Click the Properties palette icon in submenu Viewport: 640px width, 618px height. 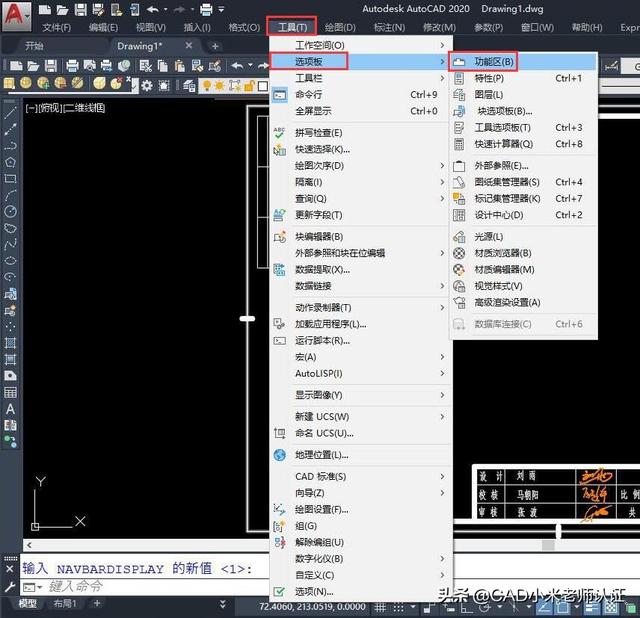(x=459, y=78)
